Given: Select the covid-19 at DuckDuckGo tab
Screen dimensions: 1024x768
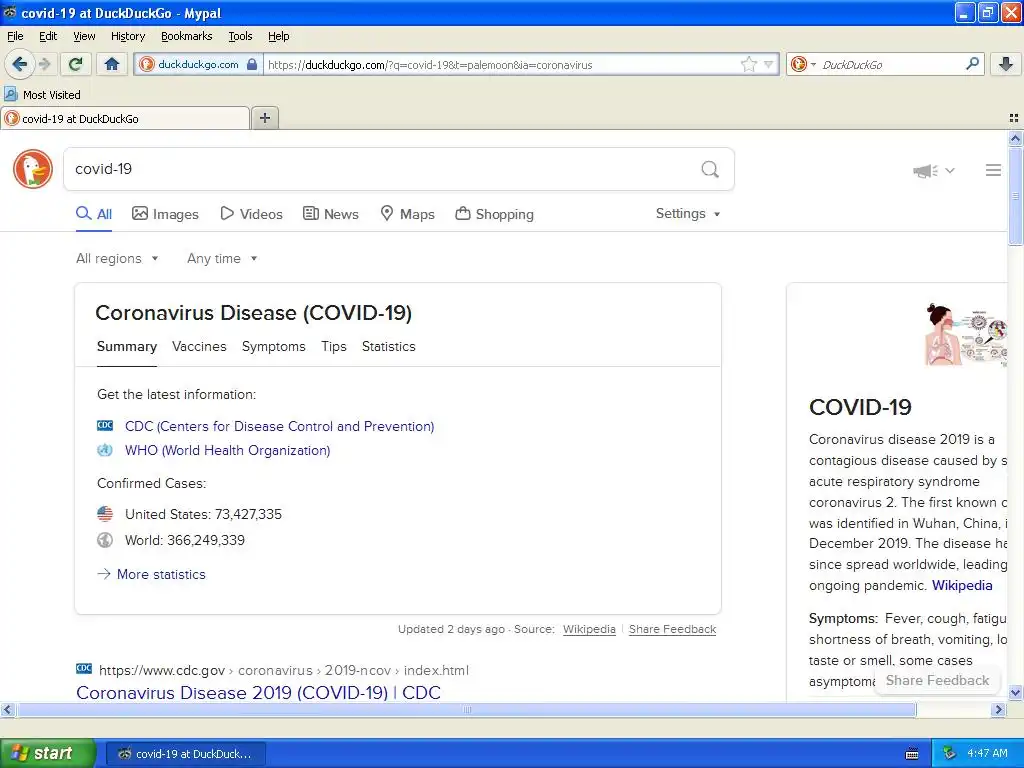Looking at the screenshot, I should point(125,118).
